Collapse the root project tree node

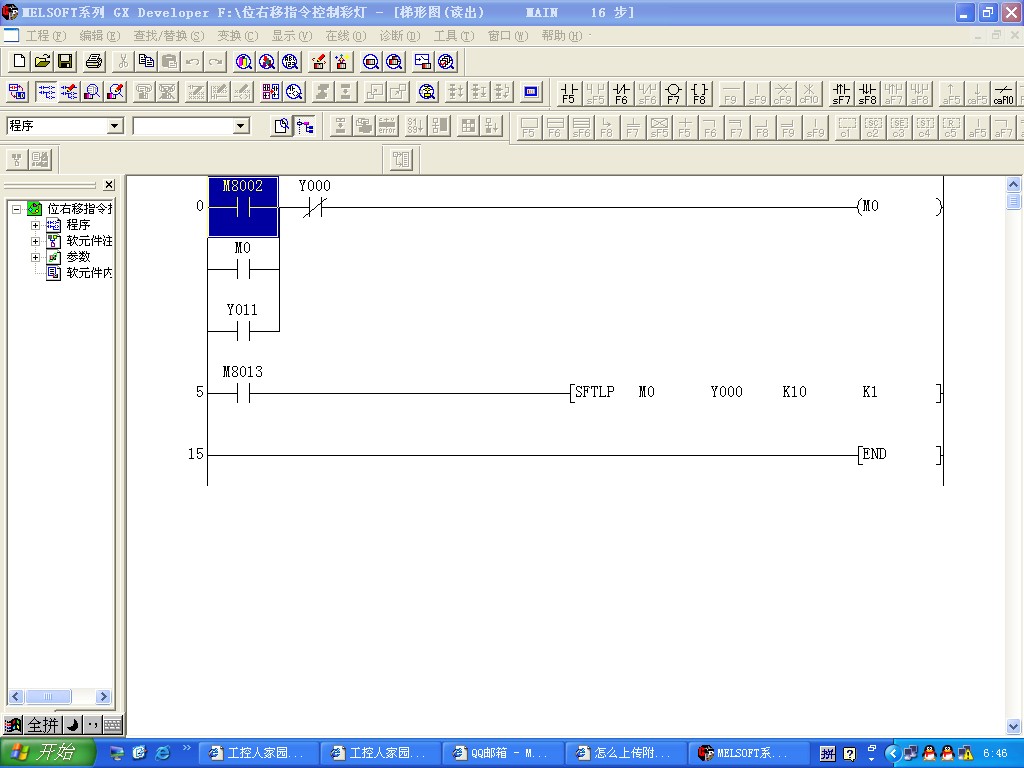click(x=17, y=209)
